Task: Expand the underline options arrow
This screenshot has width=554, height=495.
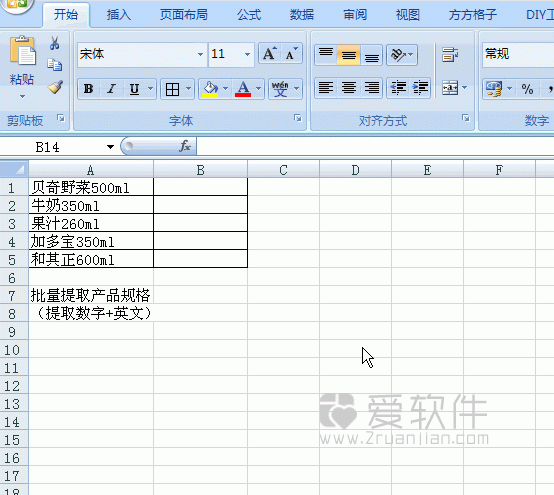Action: (151, 89)
